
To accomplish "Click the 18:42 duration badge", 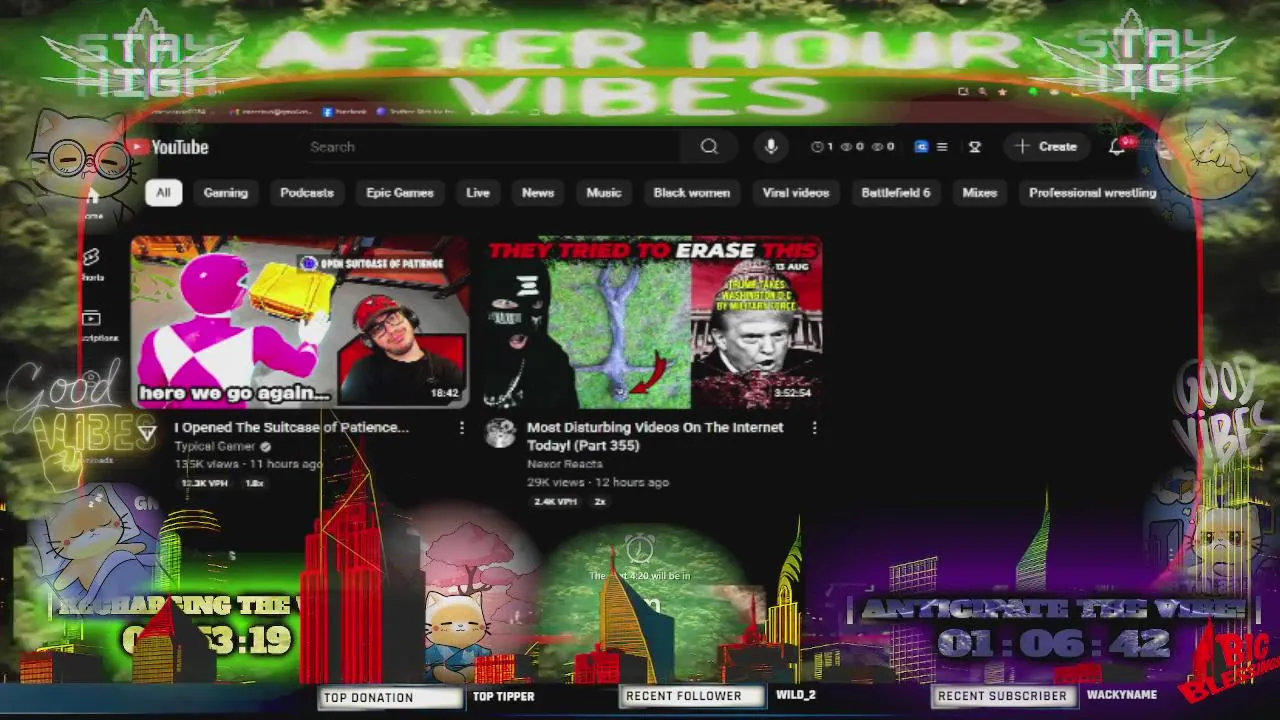I will (444, 394).
